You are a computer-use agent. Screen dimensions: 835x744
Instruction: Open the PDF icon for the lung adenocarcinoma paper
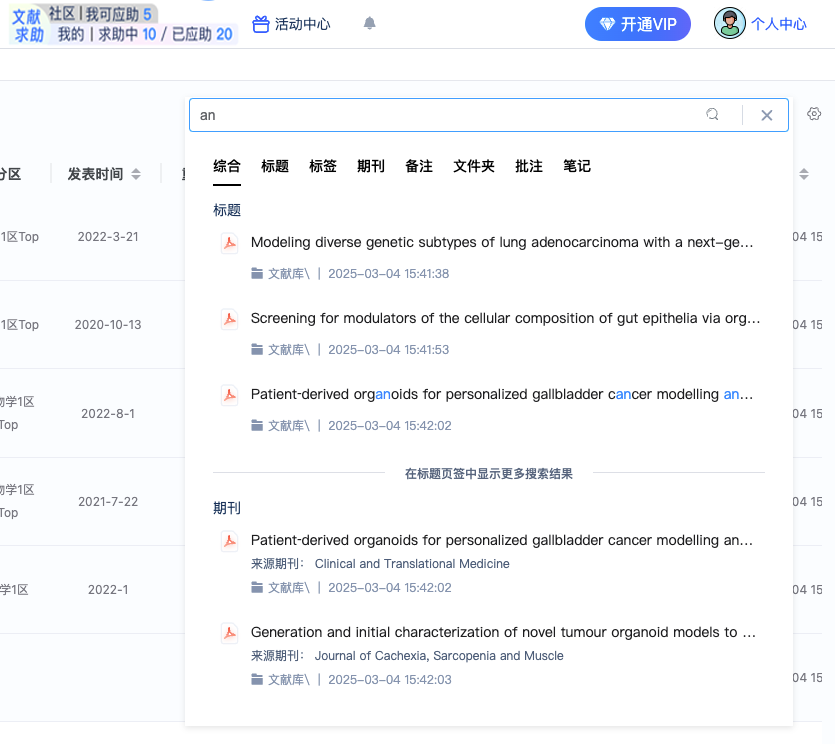[x=229, y=242]
